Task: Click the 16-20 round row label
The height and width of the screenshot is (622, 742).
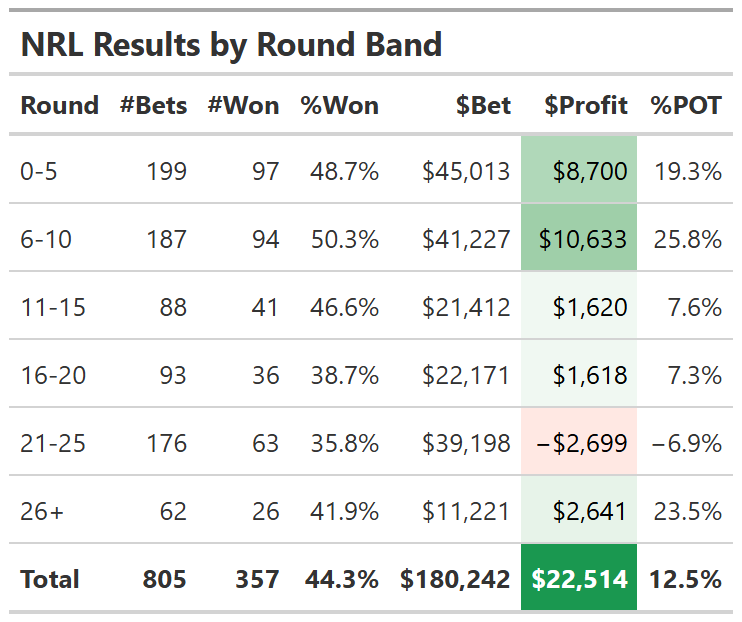Action: pos(53,375)
